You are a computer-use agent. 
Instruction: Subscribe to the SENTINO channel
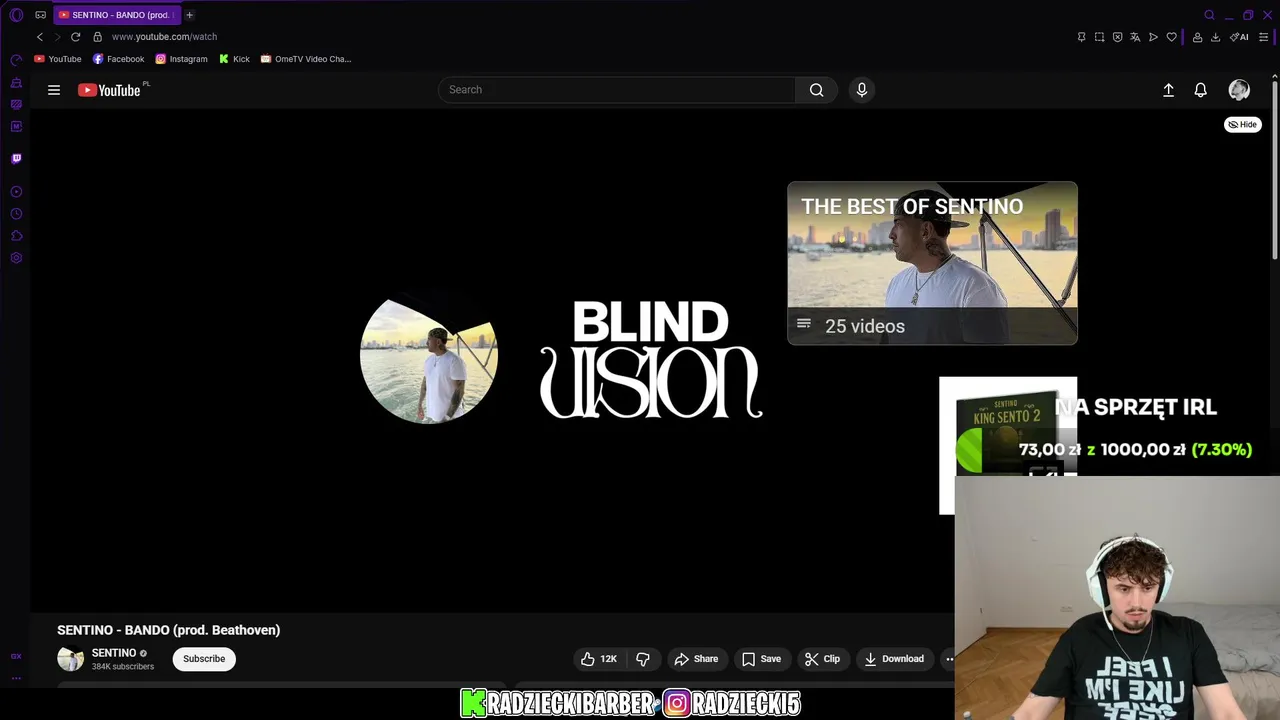click(204, 659)
